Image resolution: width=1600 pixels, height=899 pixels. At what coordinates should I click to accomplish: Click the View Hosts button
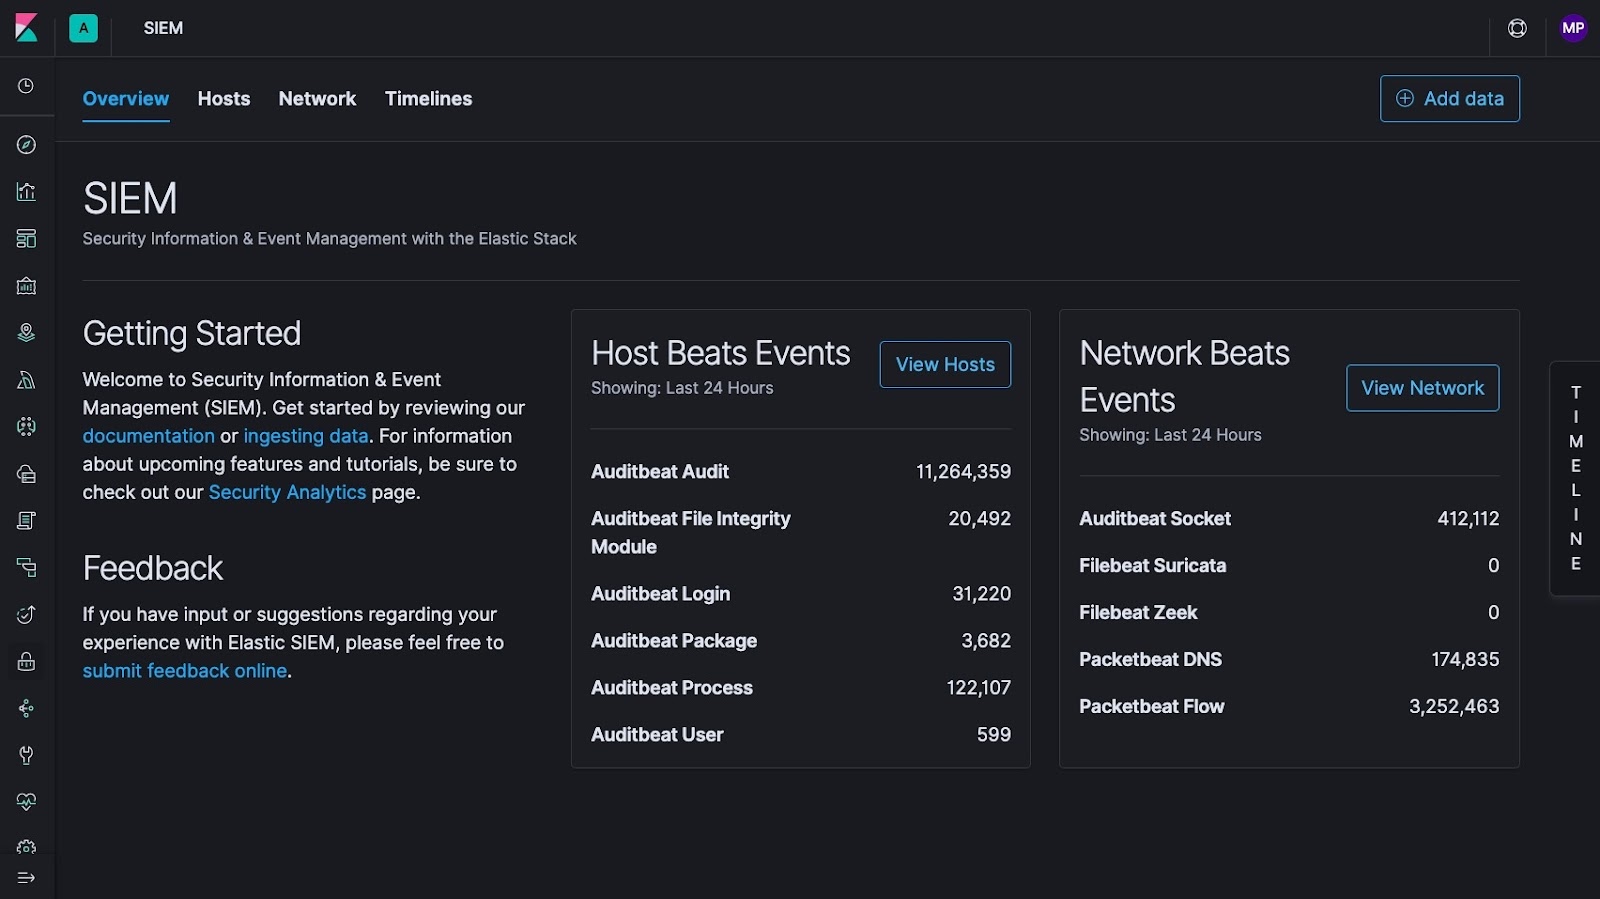[945, 365]
